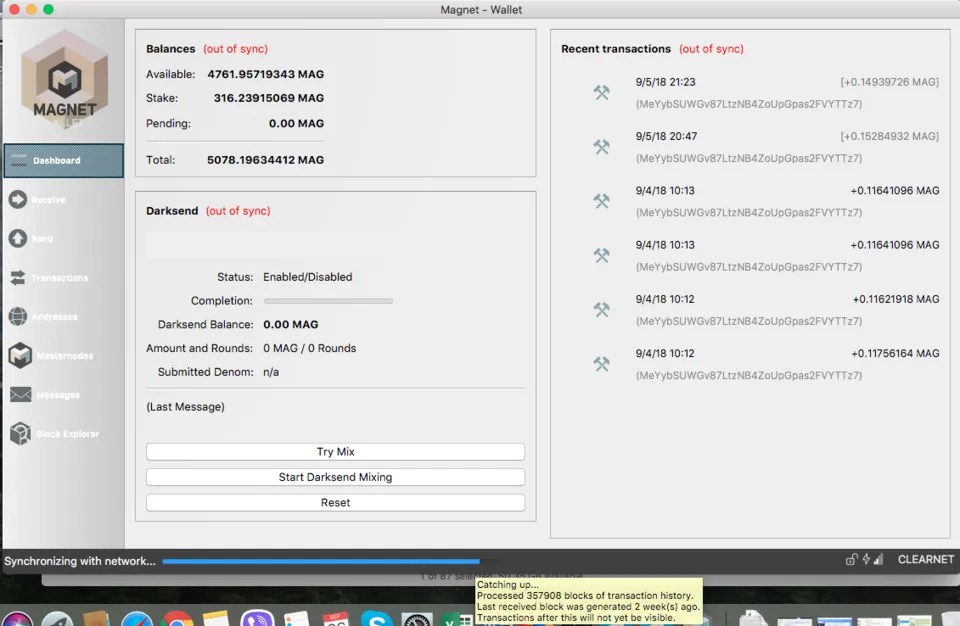Image resolution: width=960 pixels, height=626 pixels.
Task: Click the Balances out of sync warning
Action: click(x=236, y=49)
